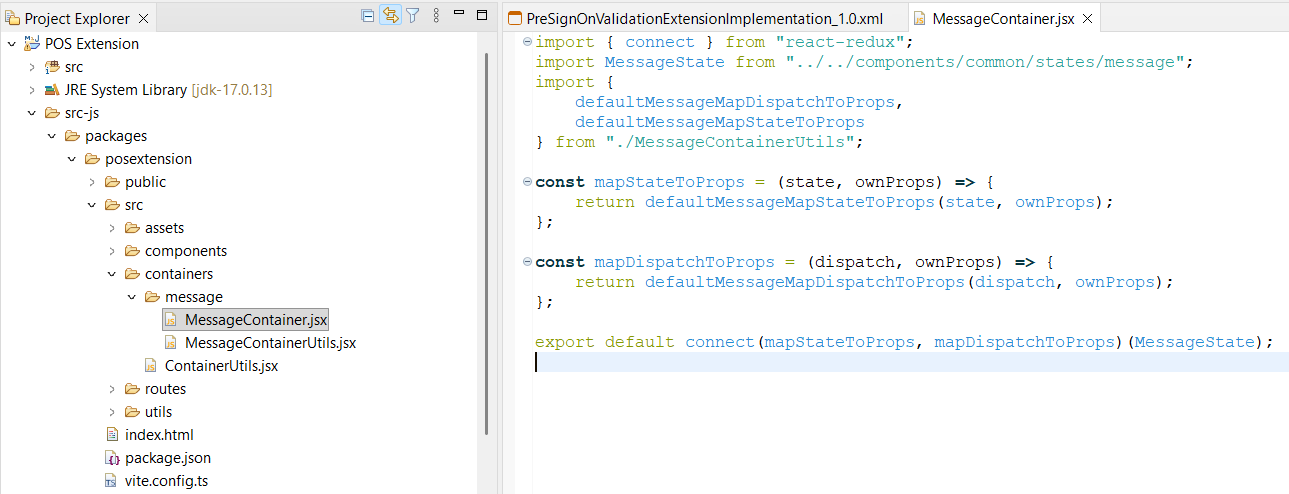Expand JRE System Library node
Image resolution: width=1289 pixels, height=494 pixels.
(31, 90)
